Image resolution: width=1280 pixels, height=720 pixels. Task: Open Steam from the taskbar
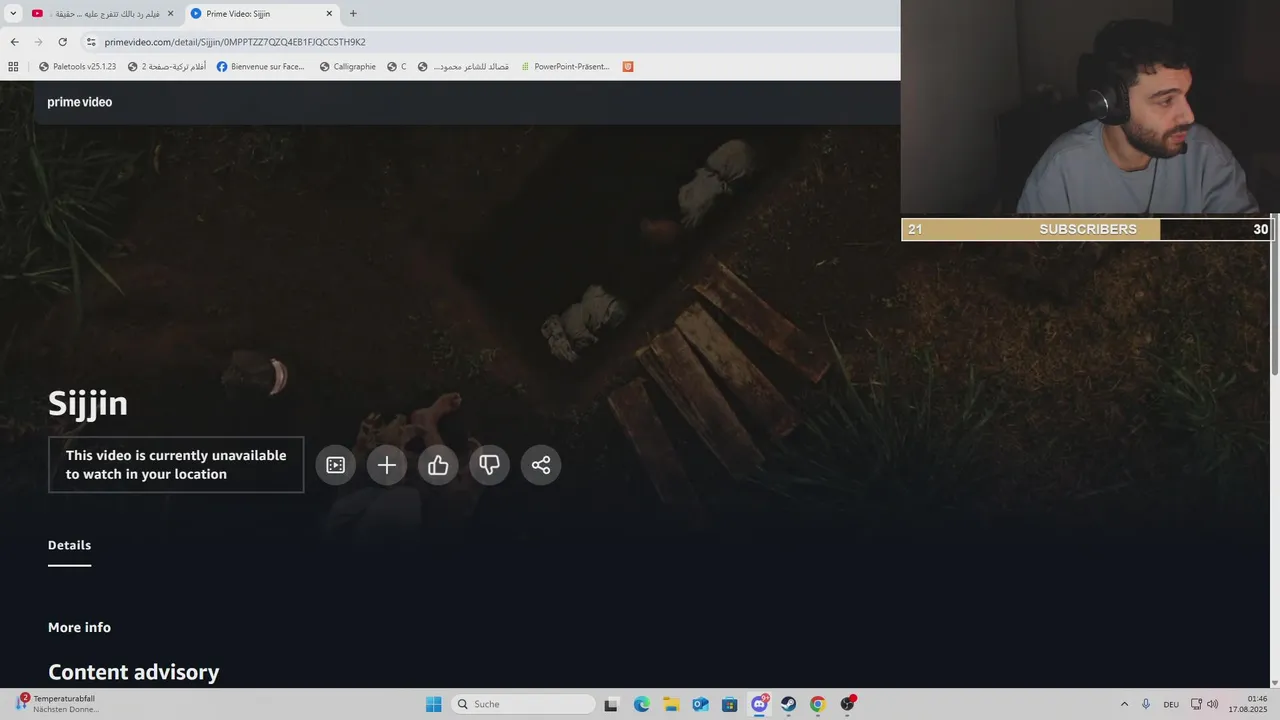789,704
